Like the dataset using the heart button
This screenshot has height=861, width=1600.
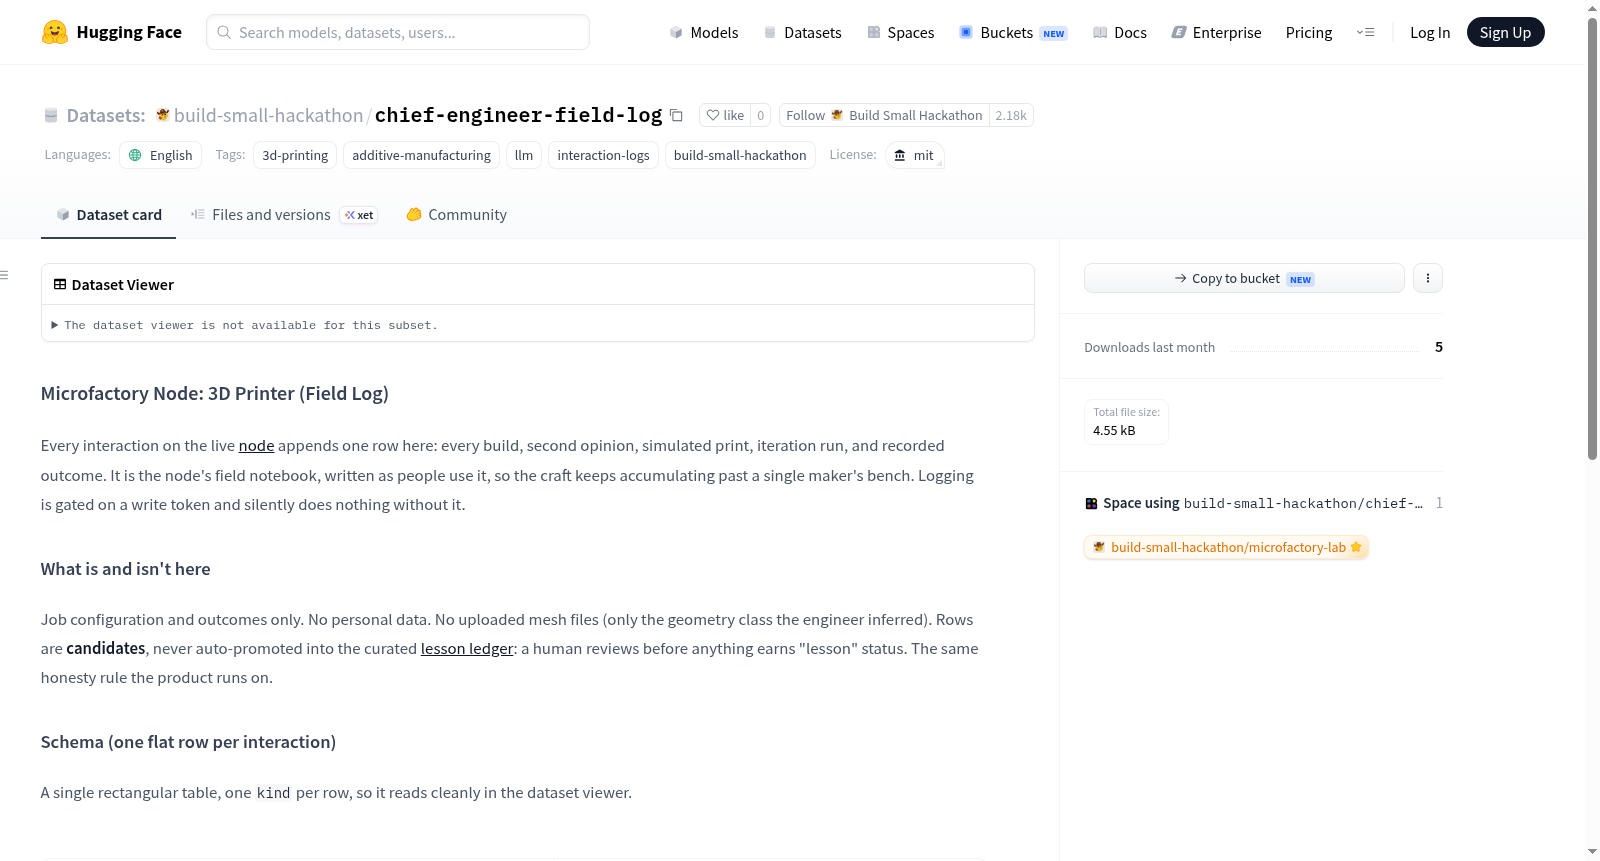point(725,115)
